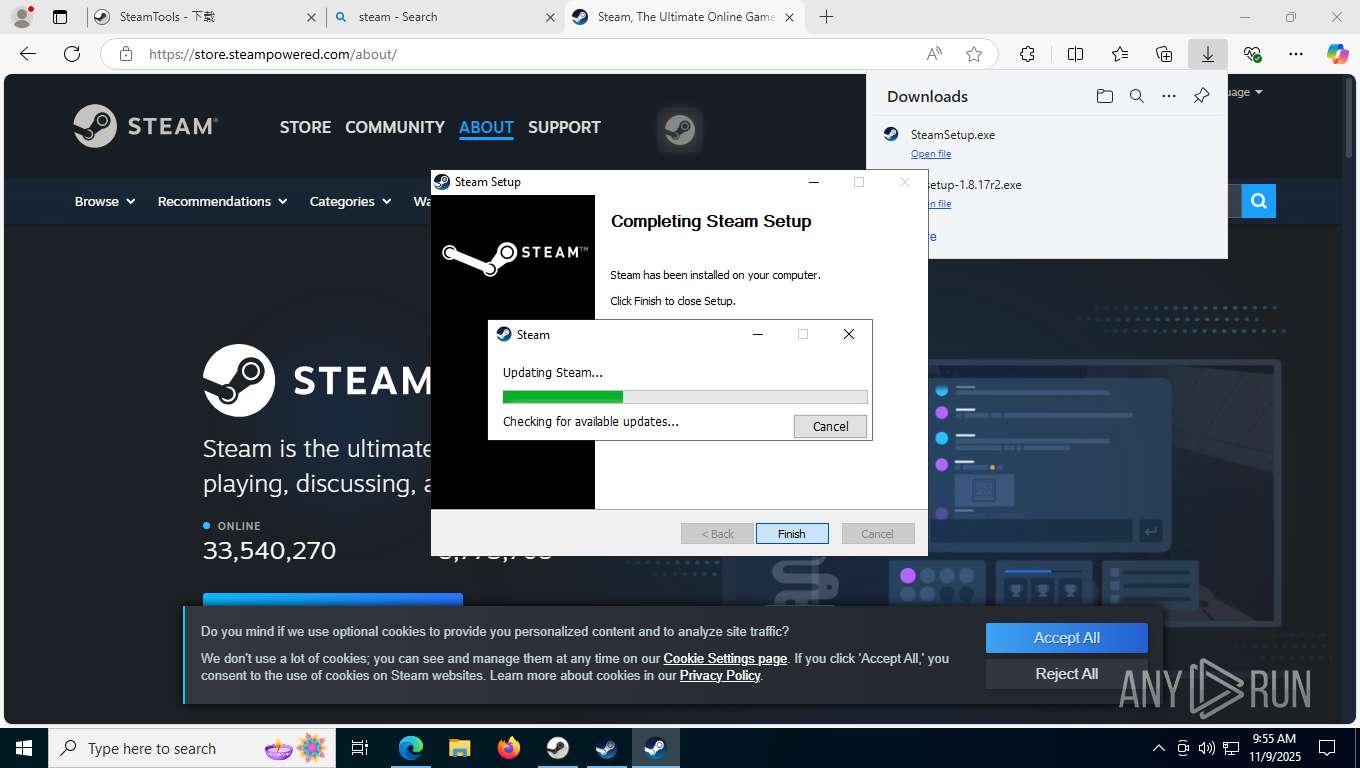Click the blue store search magnifier button
Image resolution: width=1360 pixels, height=768 pixels.
pyautogui.click(x=1258, y=201)
